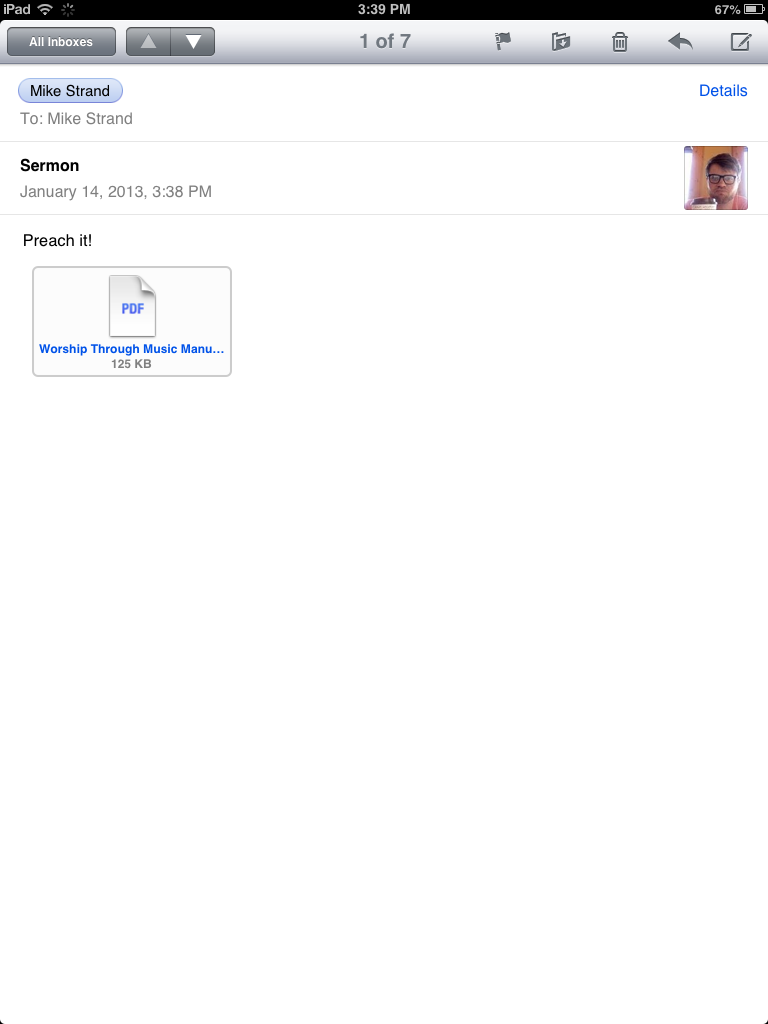Open the PDF document icon

click(132, 306)
